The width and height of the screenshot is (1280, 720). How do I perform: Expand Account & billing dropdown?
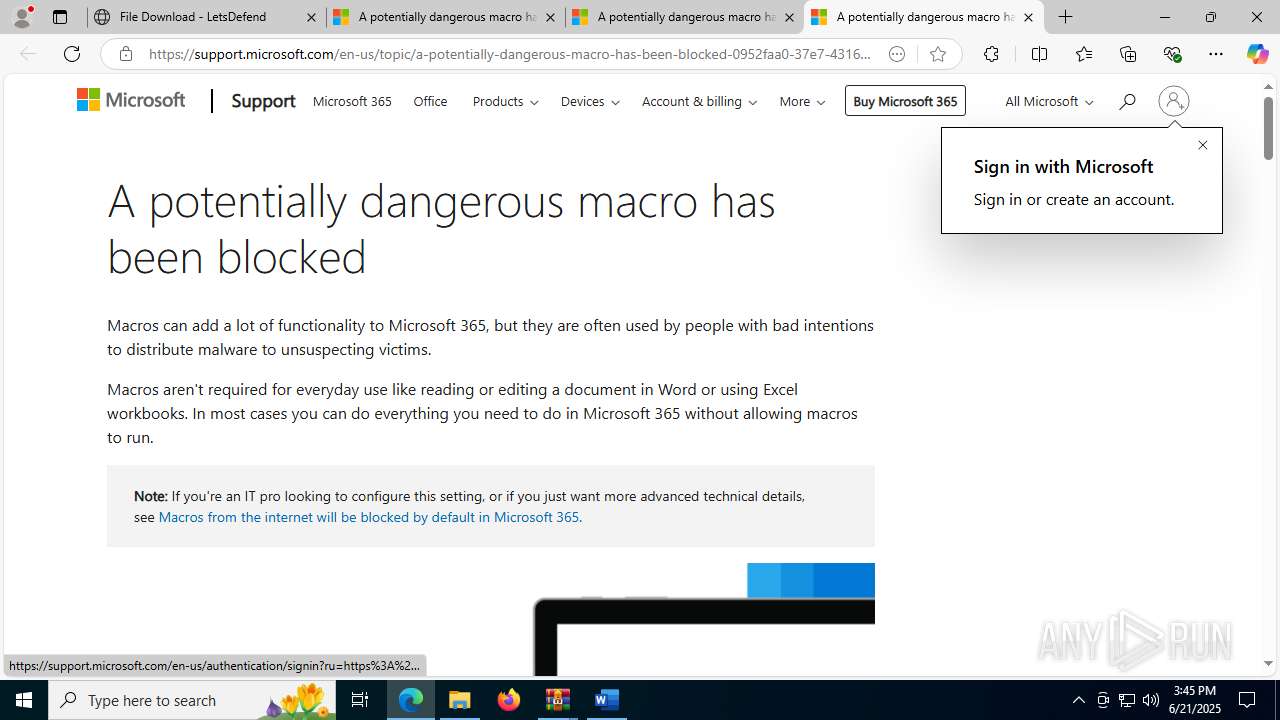point(699,101)
